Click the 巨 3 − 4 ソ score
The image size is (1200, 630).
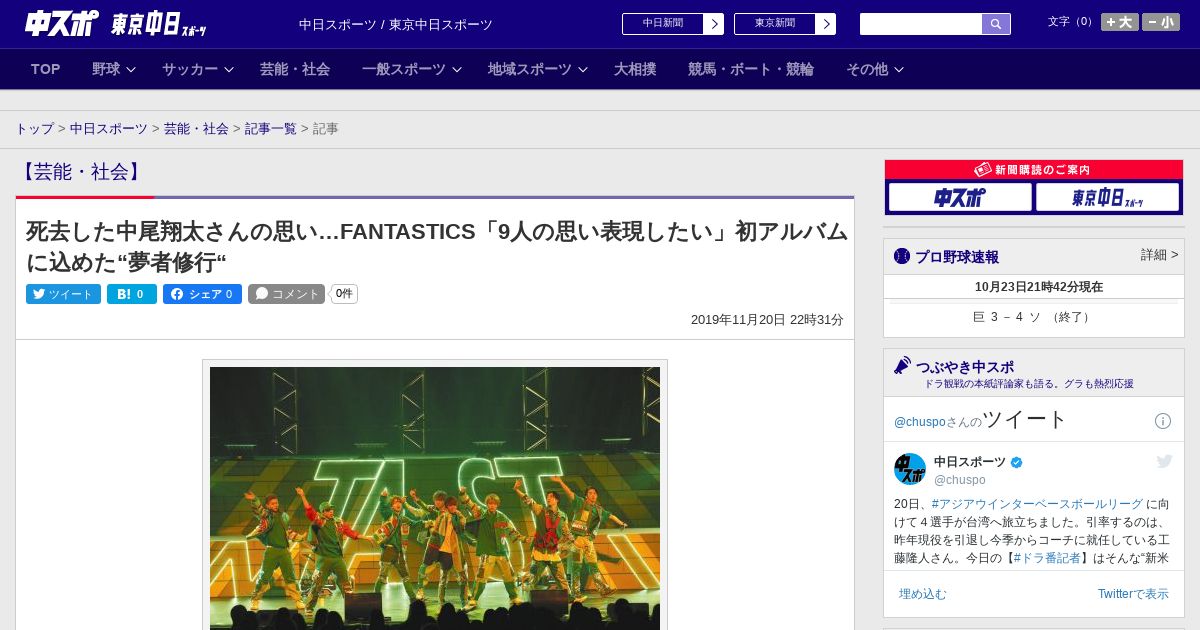[x=1033, y=317]
